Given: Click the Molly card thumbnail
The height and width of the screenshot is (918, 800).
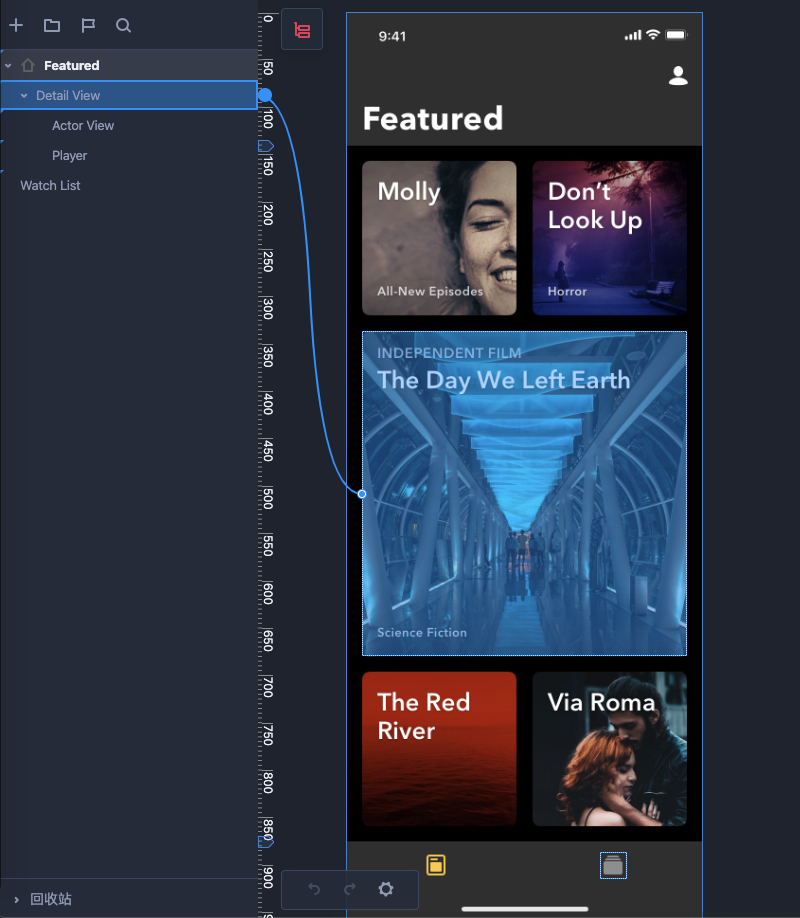Looking at the screenshot, I should (439, 238).
